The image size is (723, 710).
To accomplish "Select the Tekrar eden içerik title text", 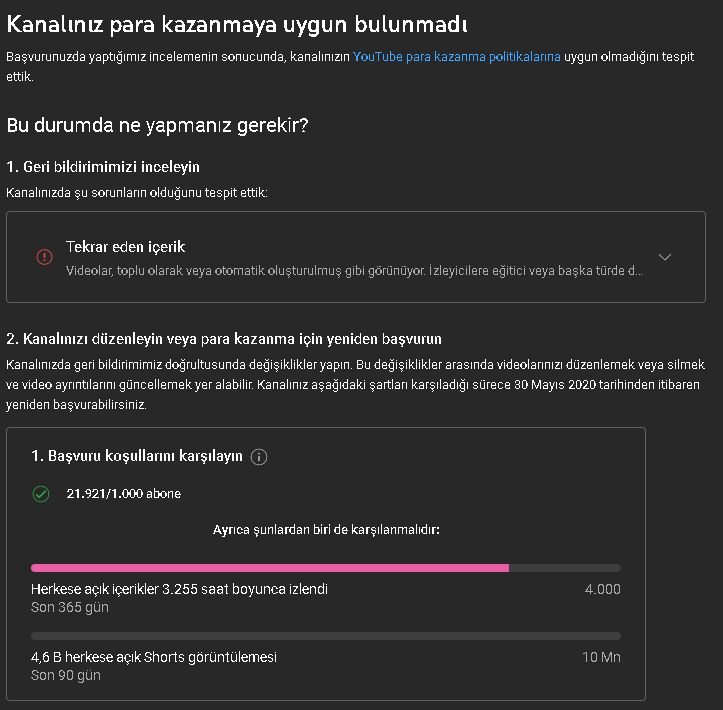I will [x=125, y=247].
